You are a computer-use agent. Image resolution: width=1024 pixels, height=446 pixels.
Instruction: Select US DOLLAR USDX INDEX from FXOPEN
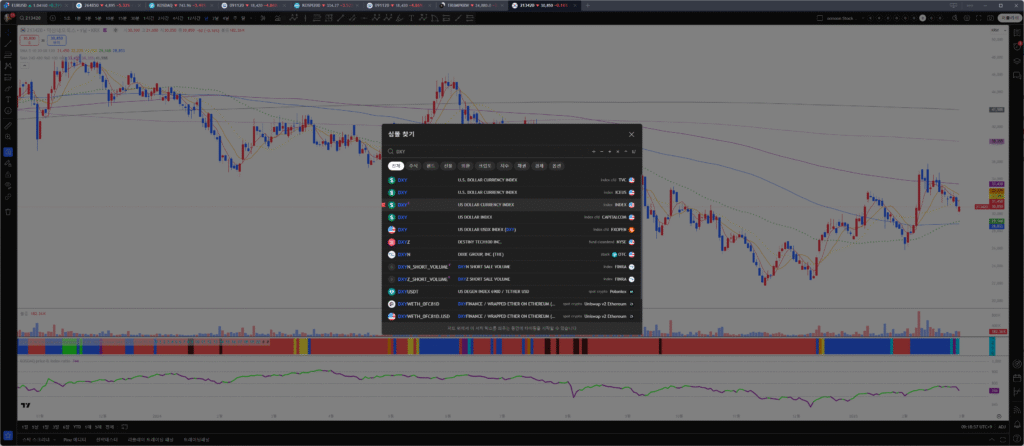(x=511, y=229)
